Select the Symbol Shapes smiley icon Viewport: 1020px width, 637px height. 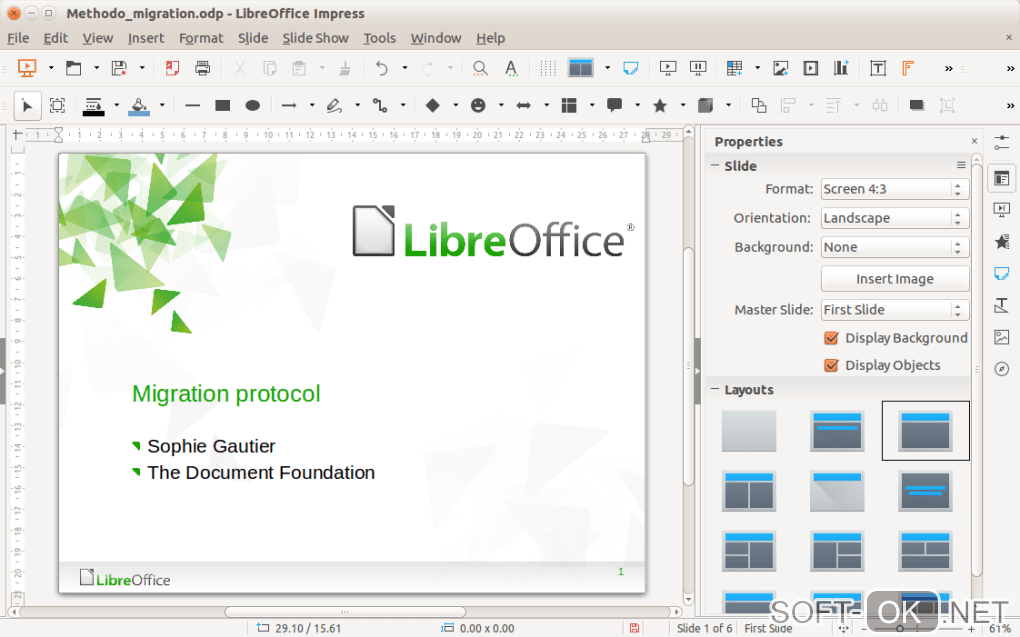pyautogui.click(x=478, y=105)
